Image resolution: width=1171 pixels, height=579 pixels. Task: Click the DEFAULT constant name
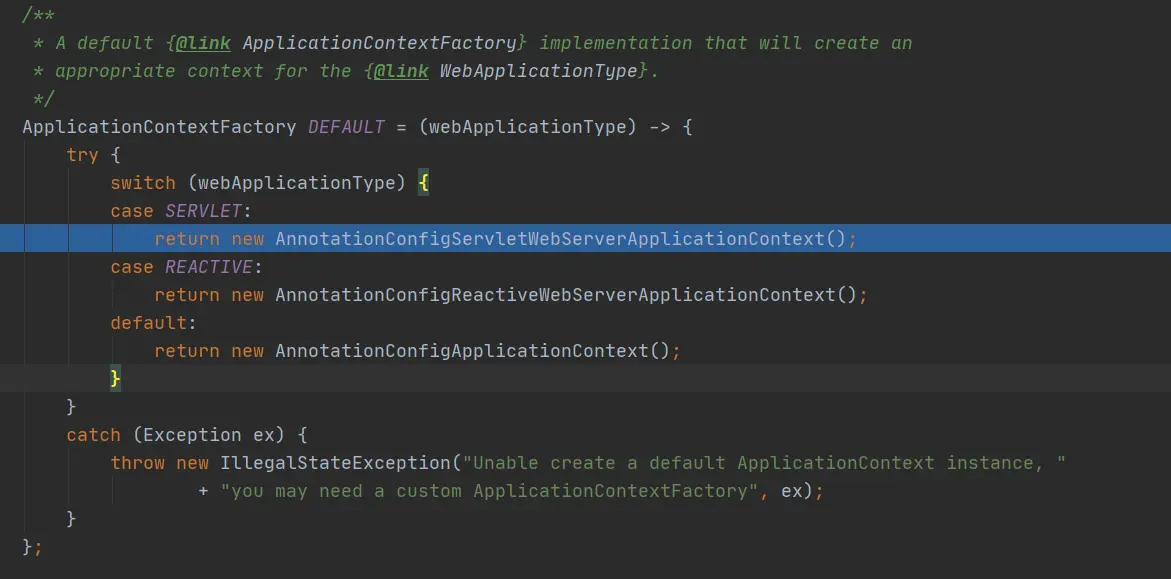pyautogui.click(x=346, y=127)
